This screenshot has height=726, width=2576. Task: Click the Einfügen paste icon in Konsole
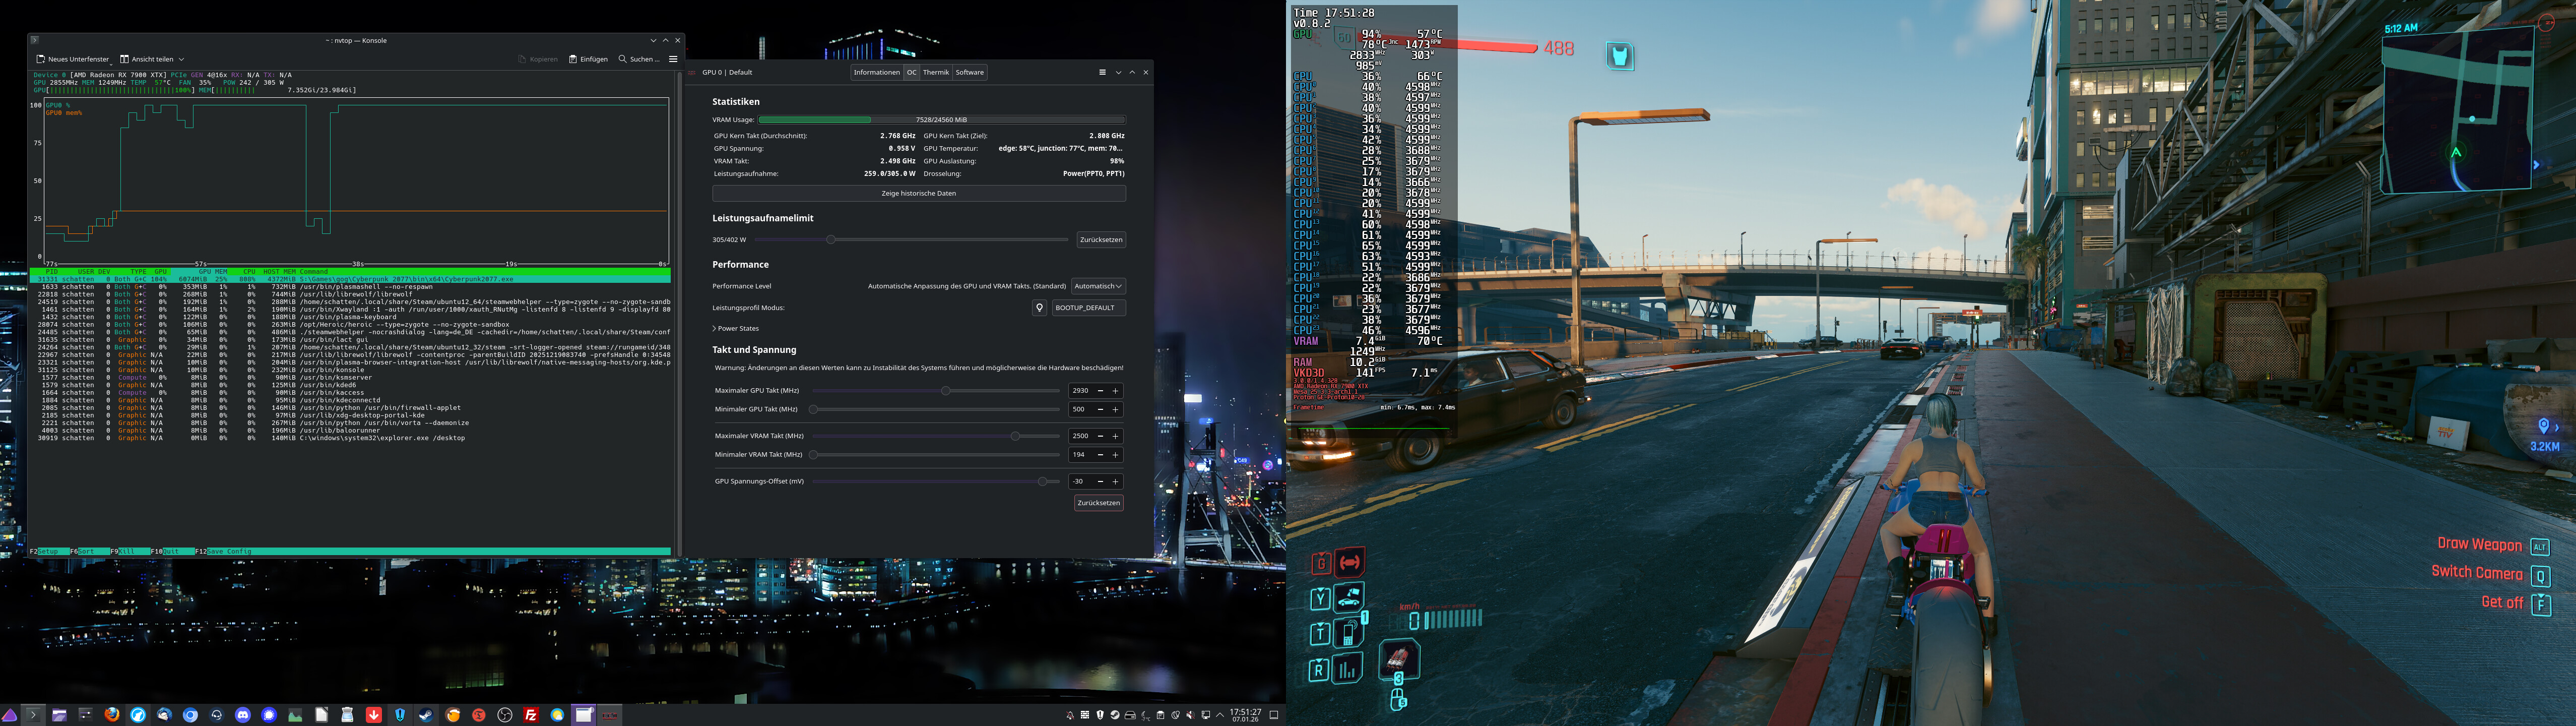tap(573, 59)
